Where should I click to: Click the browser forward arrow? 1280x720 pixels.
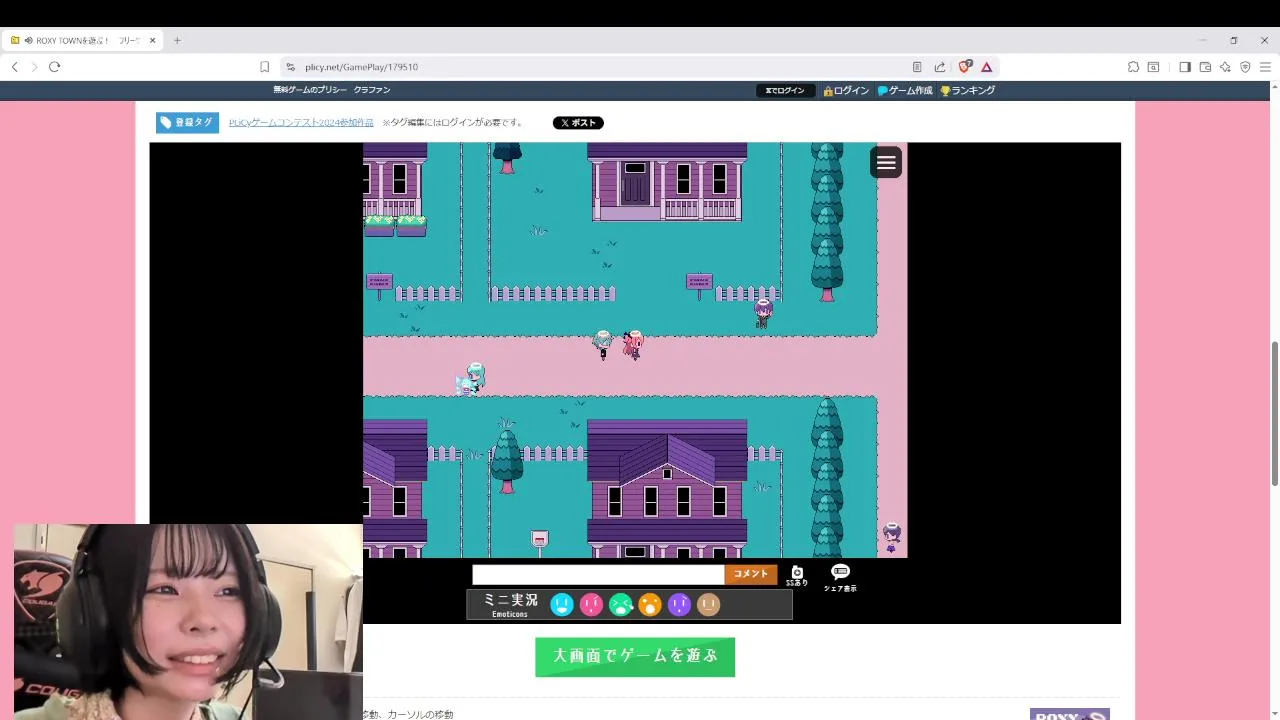tap(34, 67)
